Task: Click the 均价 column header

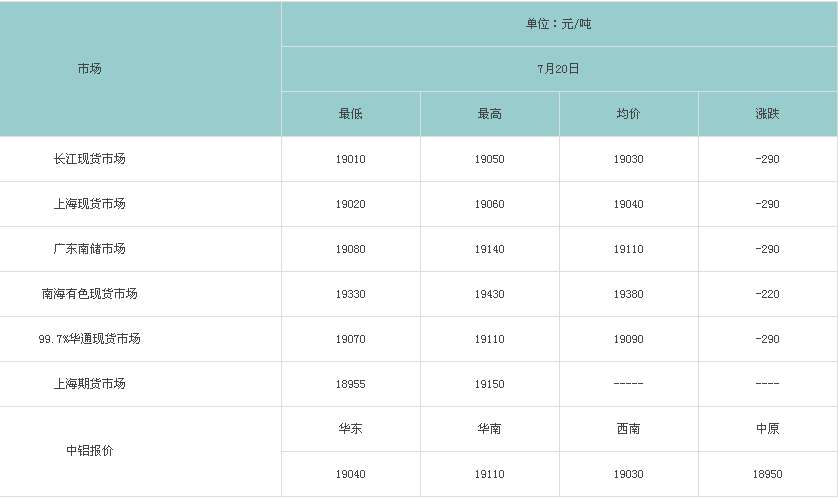Action: [x=628, y=114]
